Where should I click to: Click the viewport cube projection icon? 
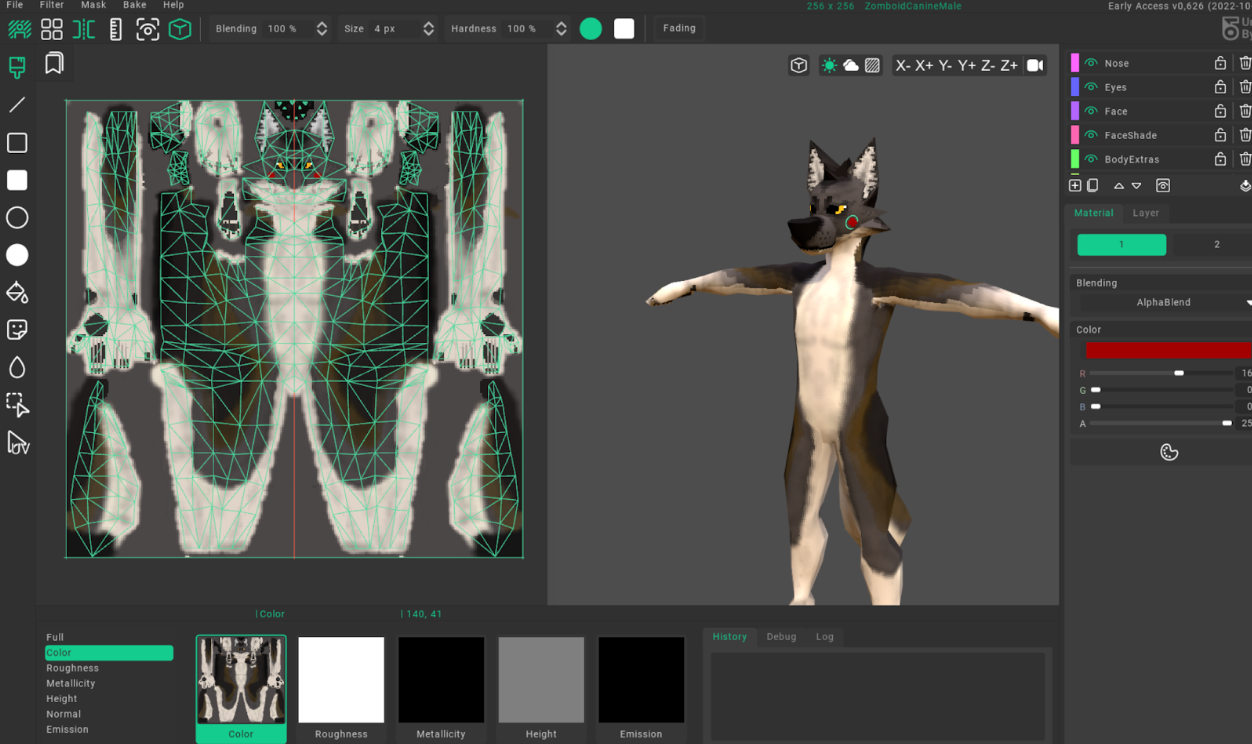click(799, 65)
